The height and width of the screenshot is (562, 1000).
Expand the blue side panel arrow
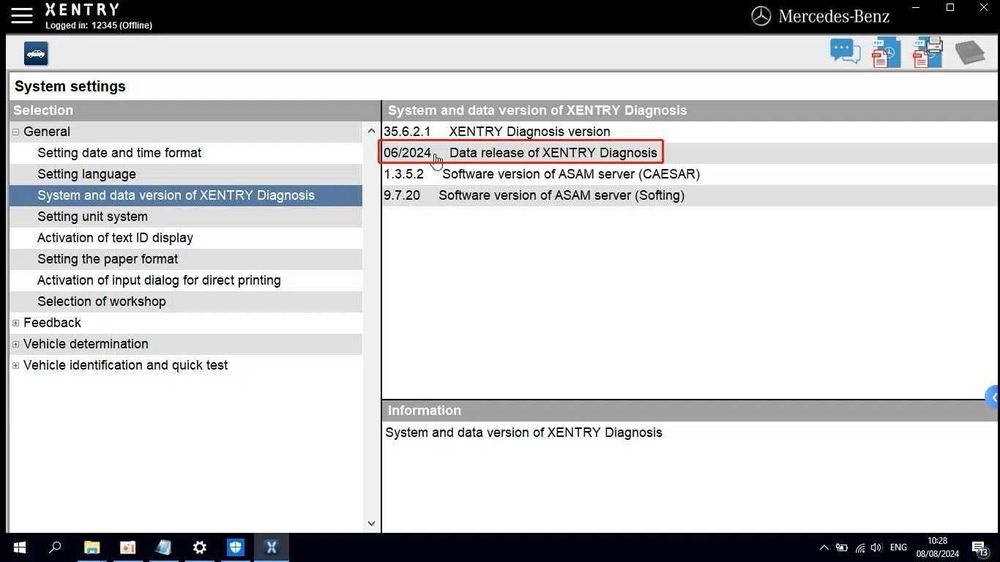coord(992,397)
